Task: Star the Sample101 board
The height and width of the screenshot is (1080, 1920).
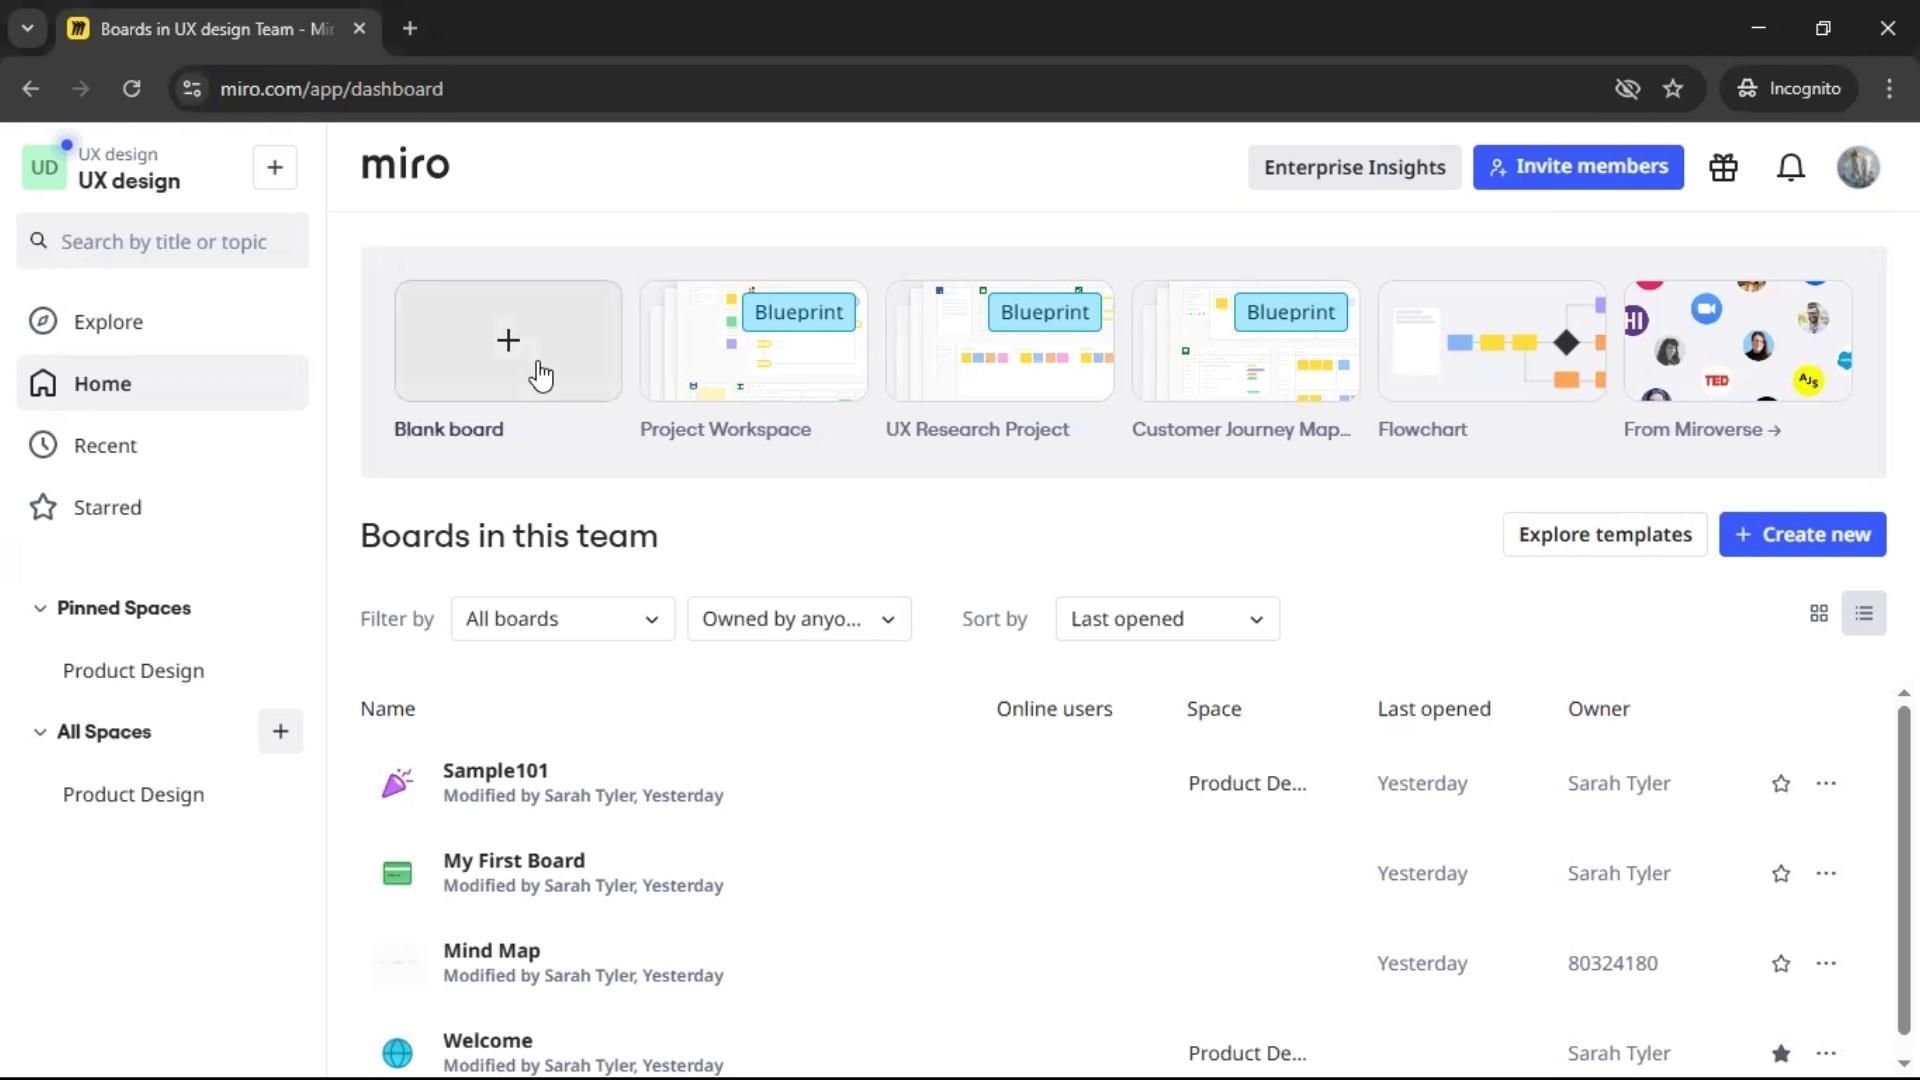Action: 1781,784
